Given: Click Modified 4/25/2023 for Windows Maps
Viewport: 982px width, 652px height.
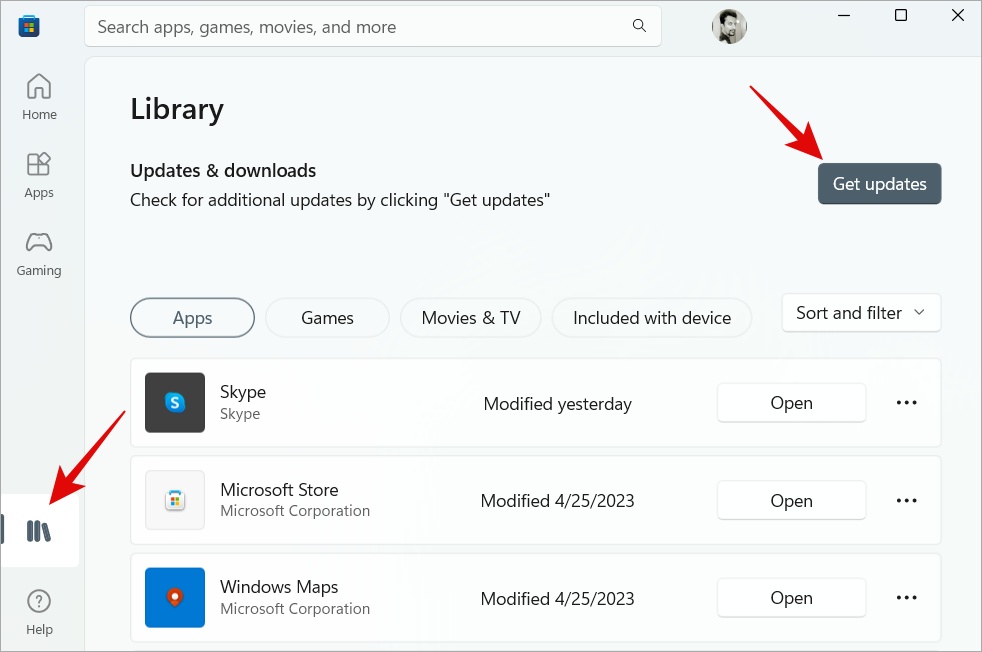Looking at the screenshot, I should [557, 599].
